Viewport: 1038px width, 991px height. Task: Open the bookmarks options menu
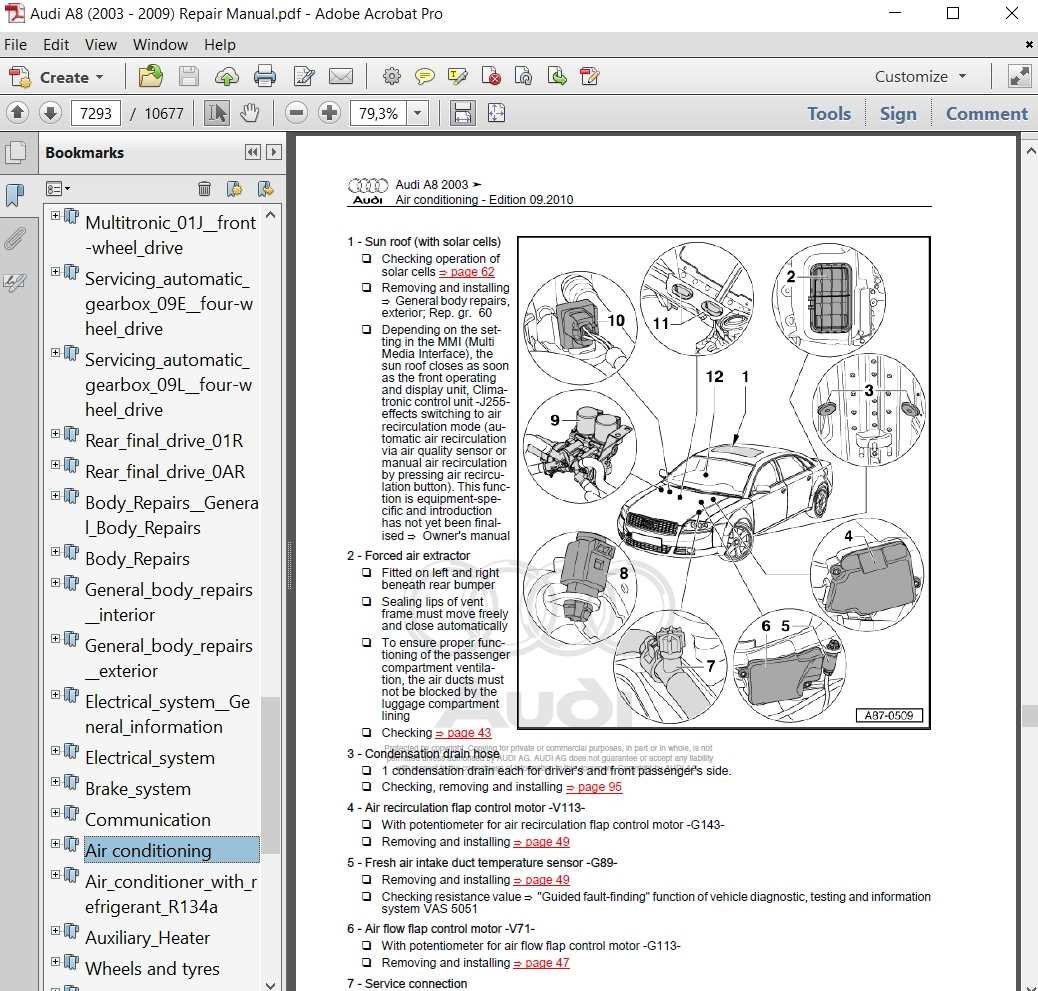pos(58,189)
